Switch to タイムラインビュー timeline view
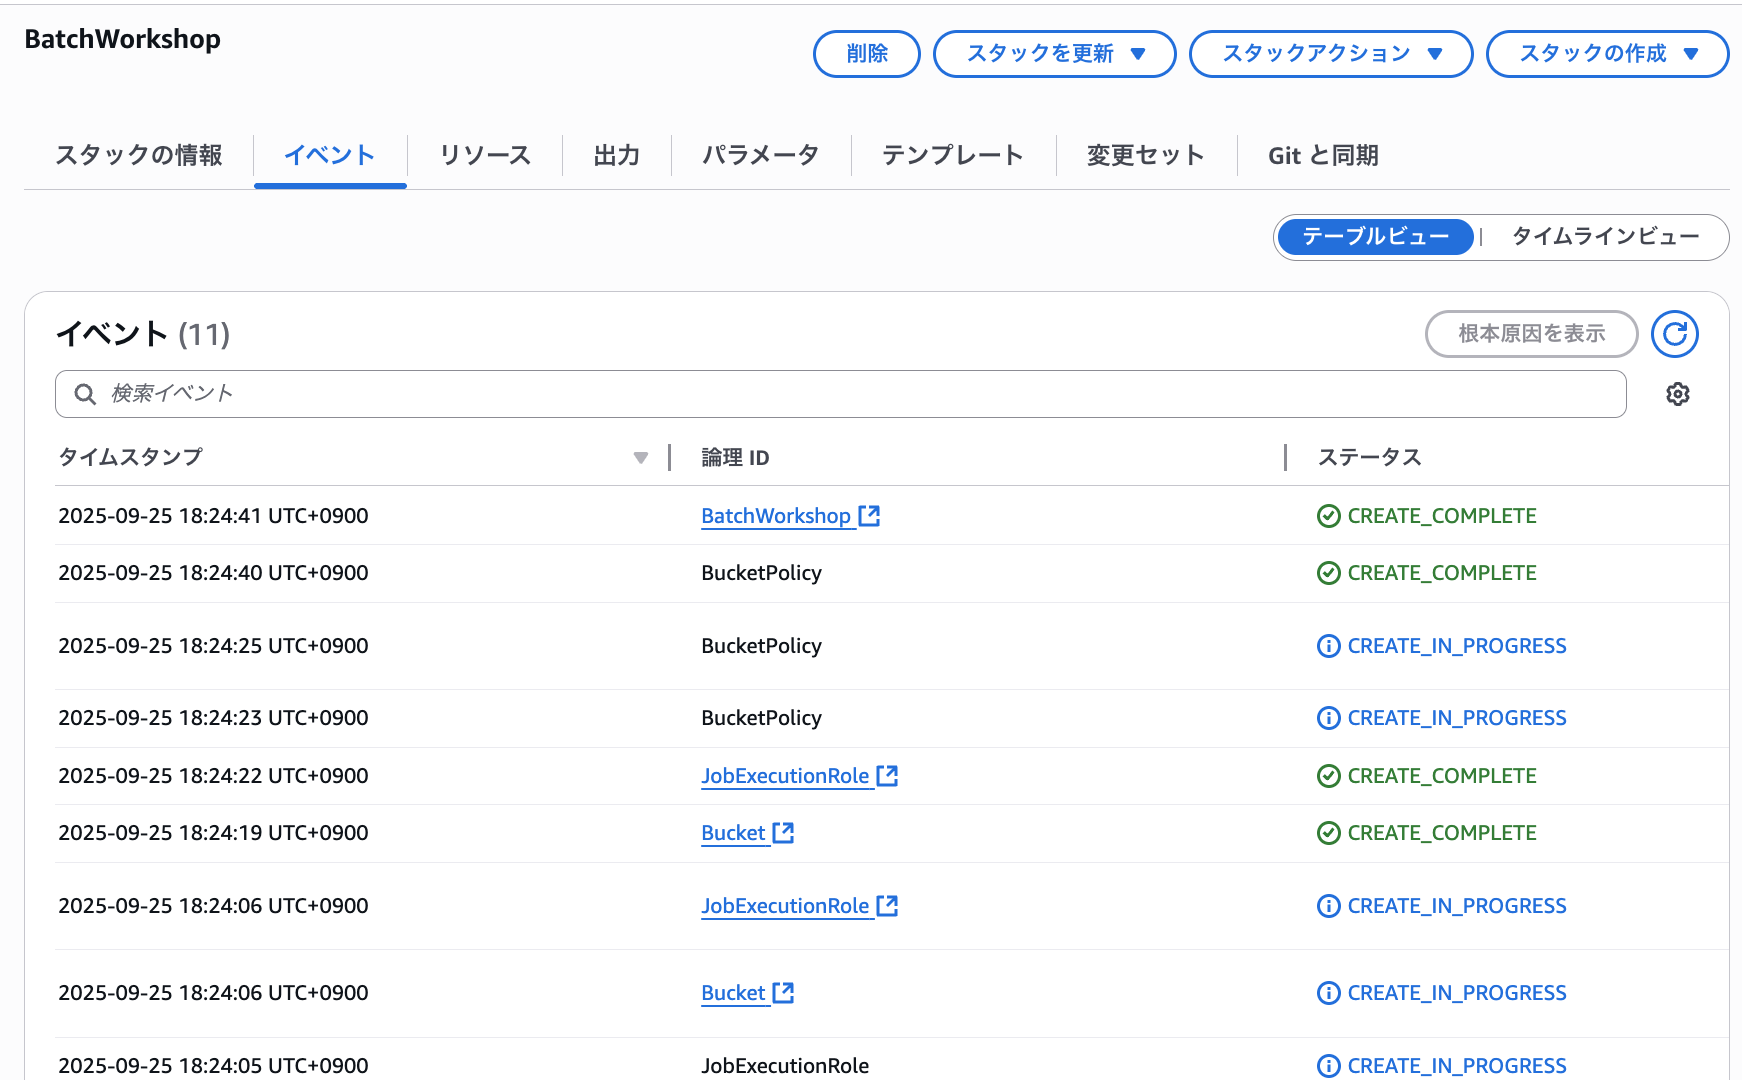The width and height of the screenshot is (1742, 1080). pos(1605,237)
